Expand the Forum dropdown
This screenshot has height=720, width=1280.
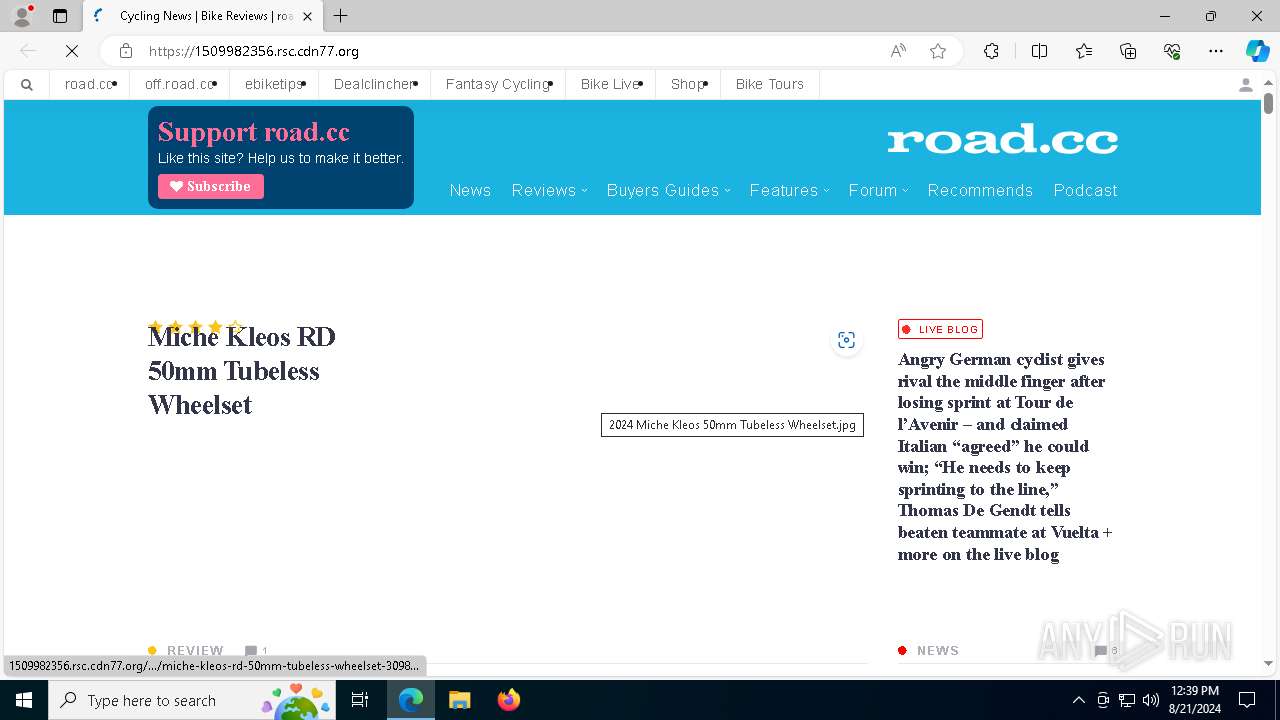coord(878,190)
